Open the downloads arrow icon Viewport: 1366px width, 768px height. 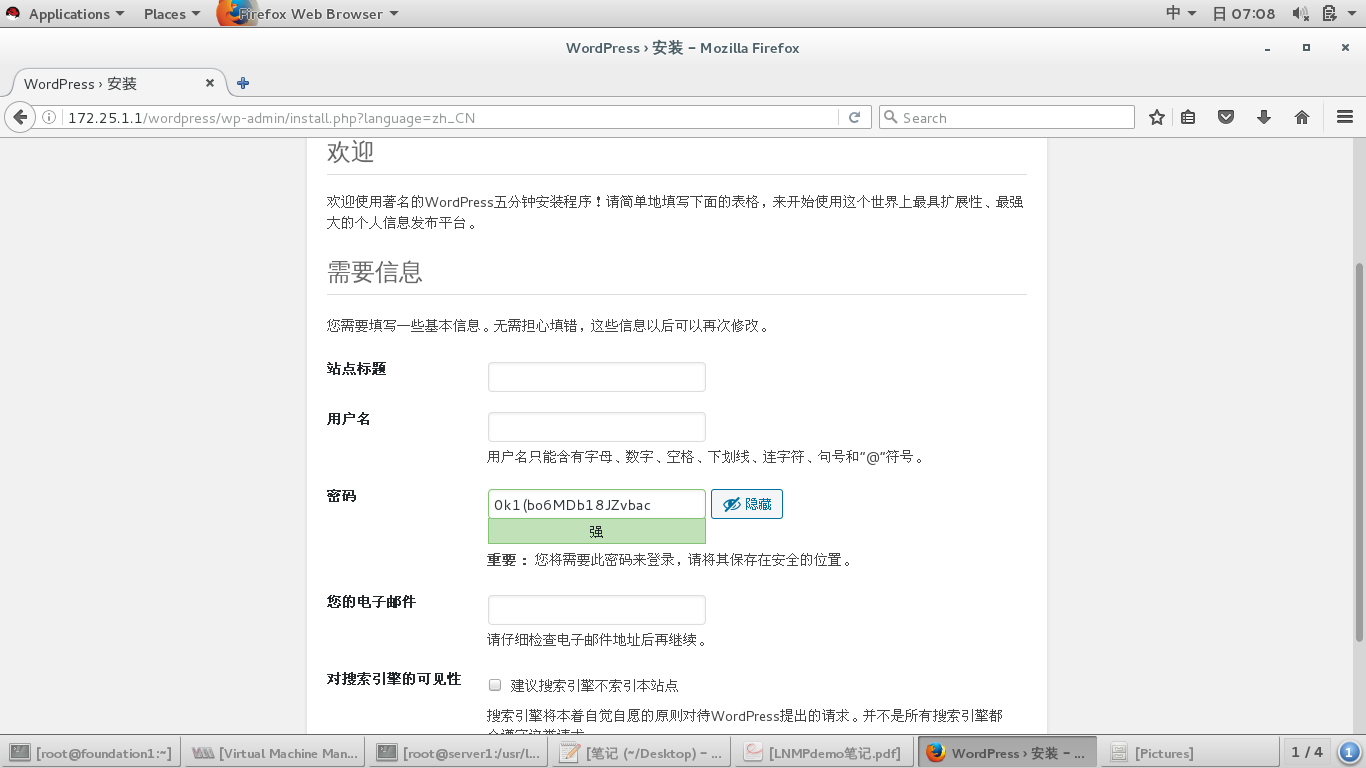1264,117
